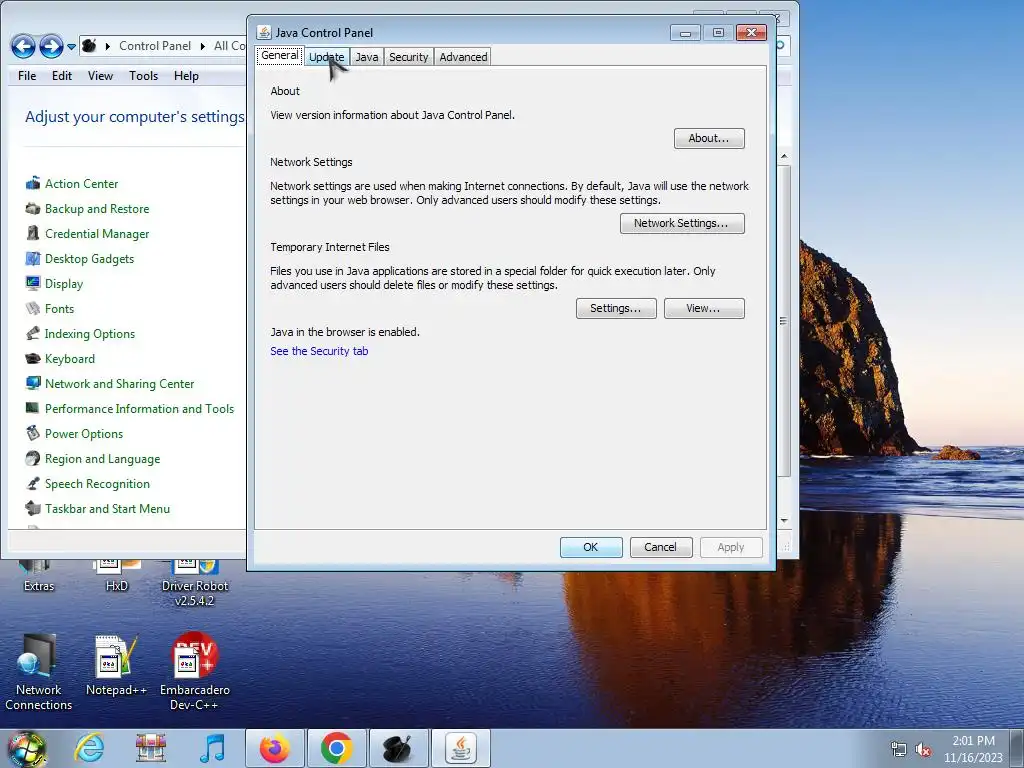Open Indexing Options

(x=89, y=334)
